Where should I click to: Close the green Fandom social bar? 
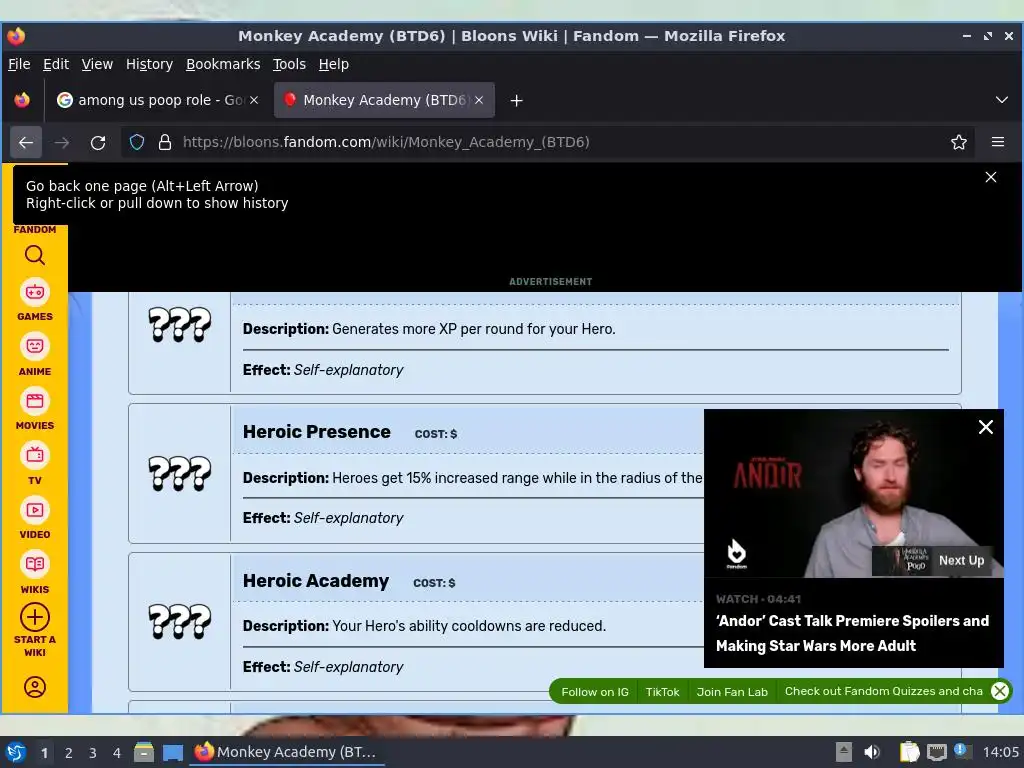coord(999,691)
